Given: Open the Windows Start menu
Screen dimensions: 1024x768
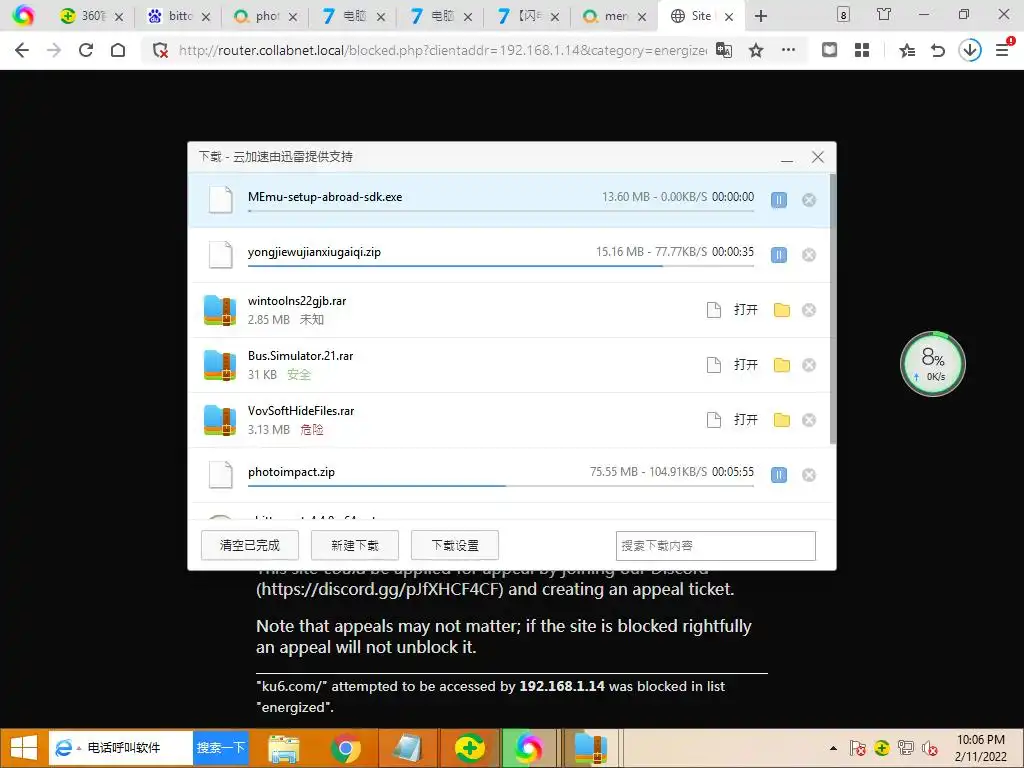Looking at the screenshot, I should [x=24, y=748].
